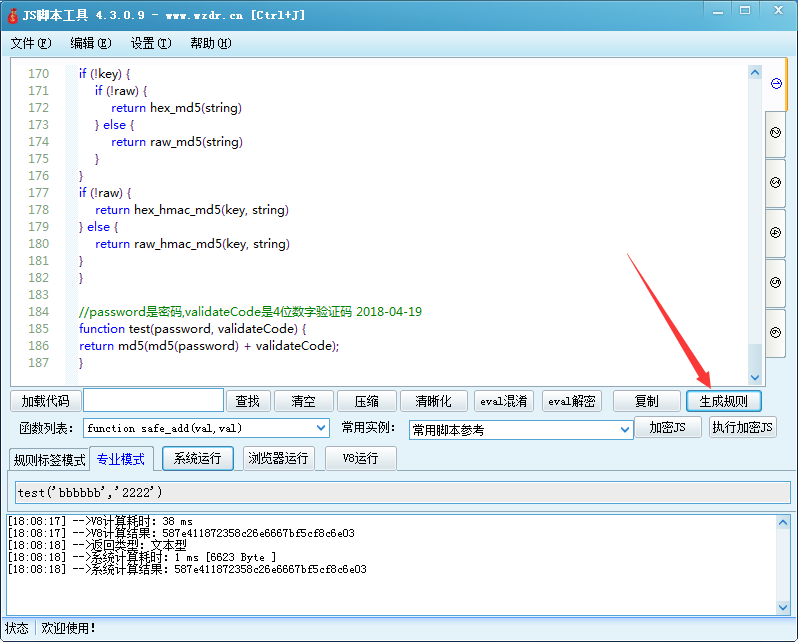Viewport: 798px width, 642px height.
Task: Click the JS脚本工具 app icon in title bar
Action: (12, 15)
